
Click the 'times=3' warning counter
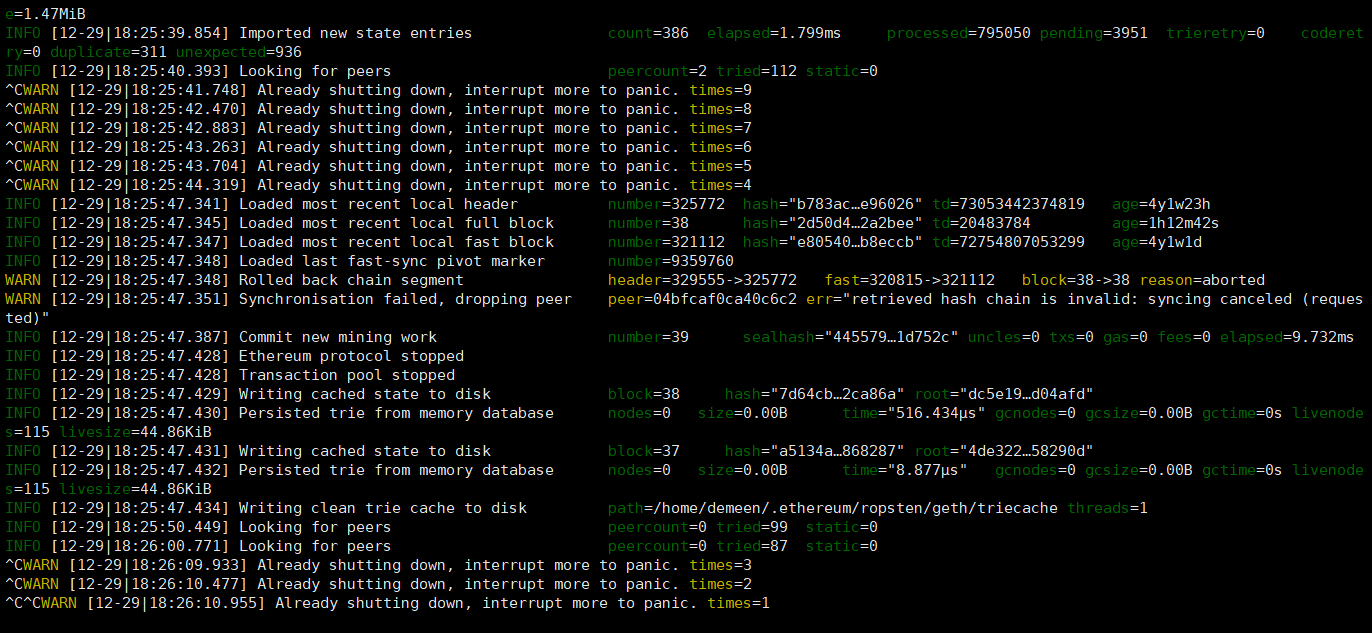pos(720,565)
